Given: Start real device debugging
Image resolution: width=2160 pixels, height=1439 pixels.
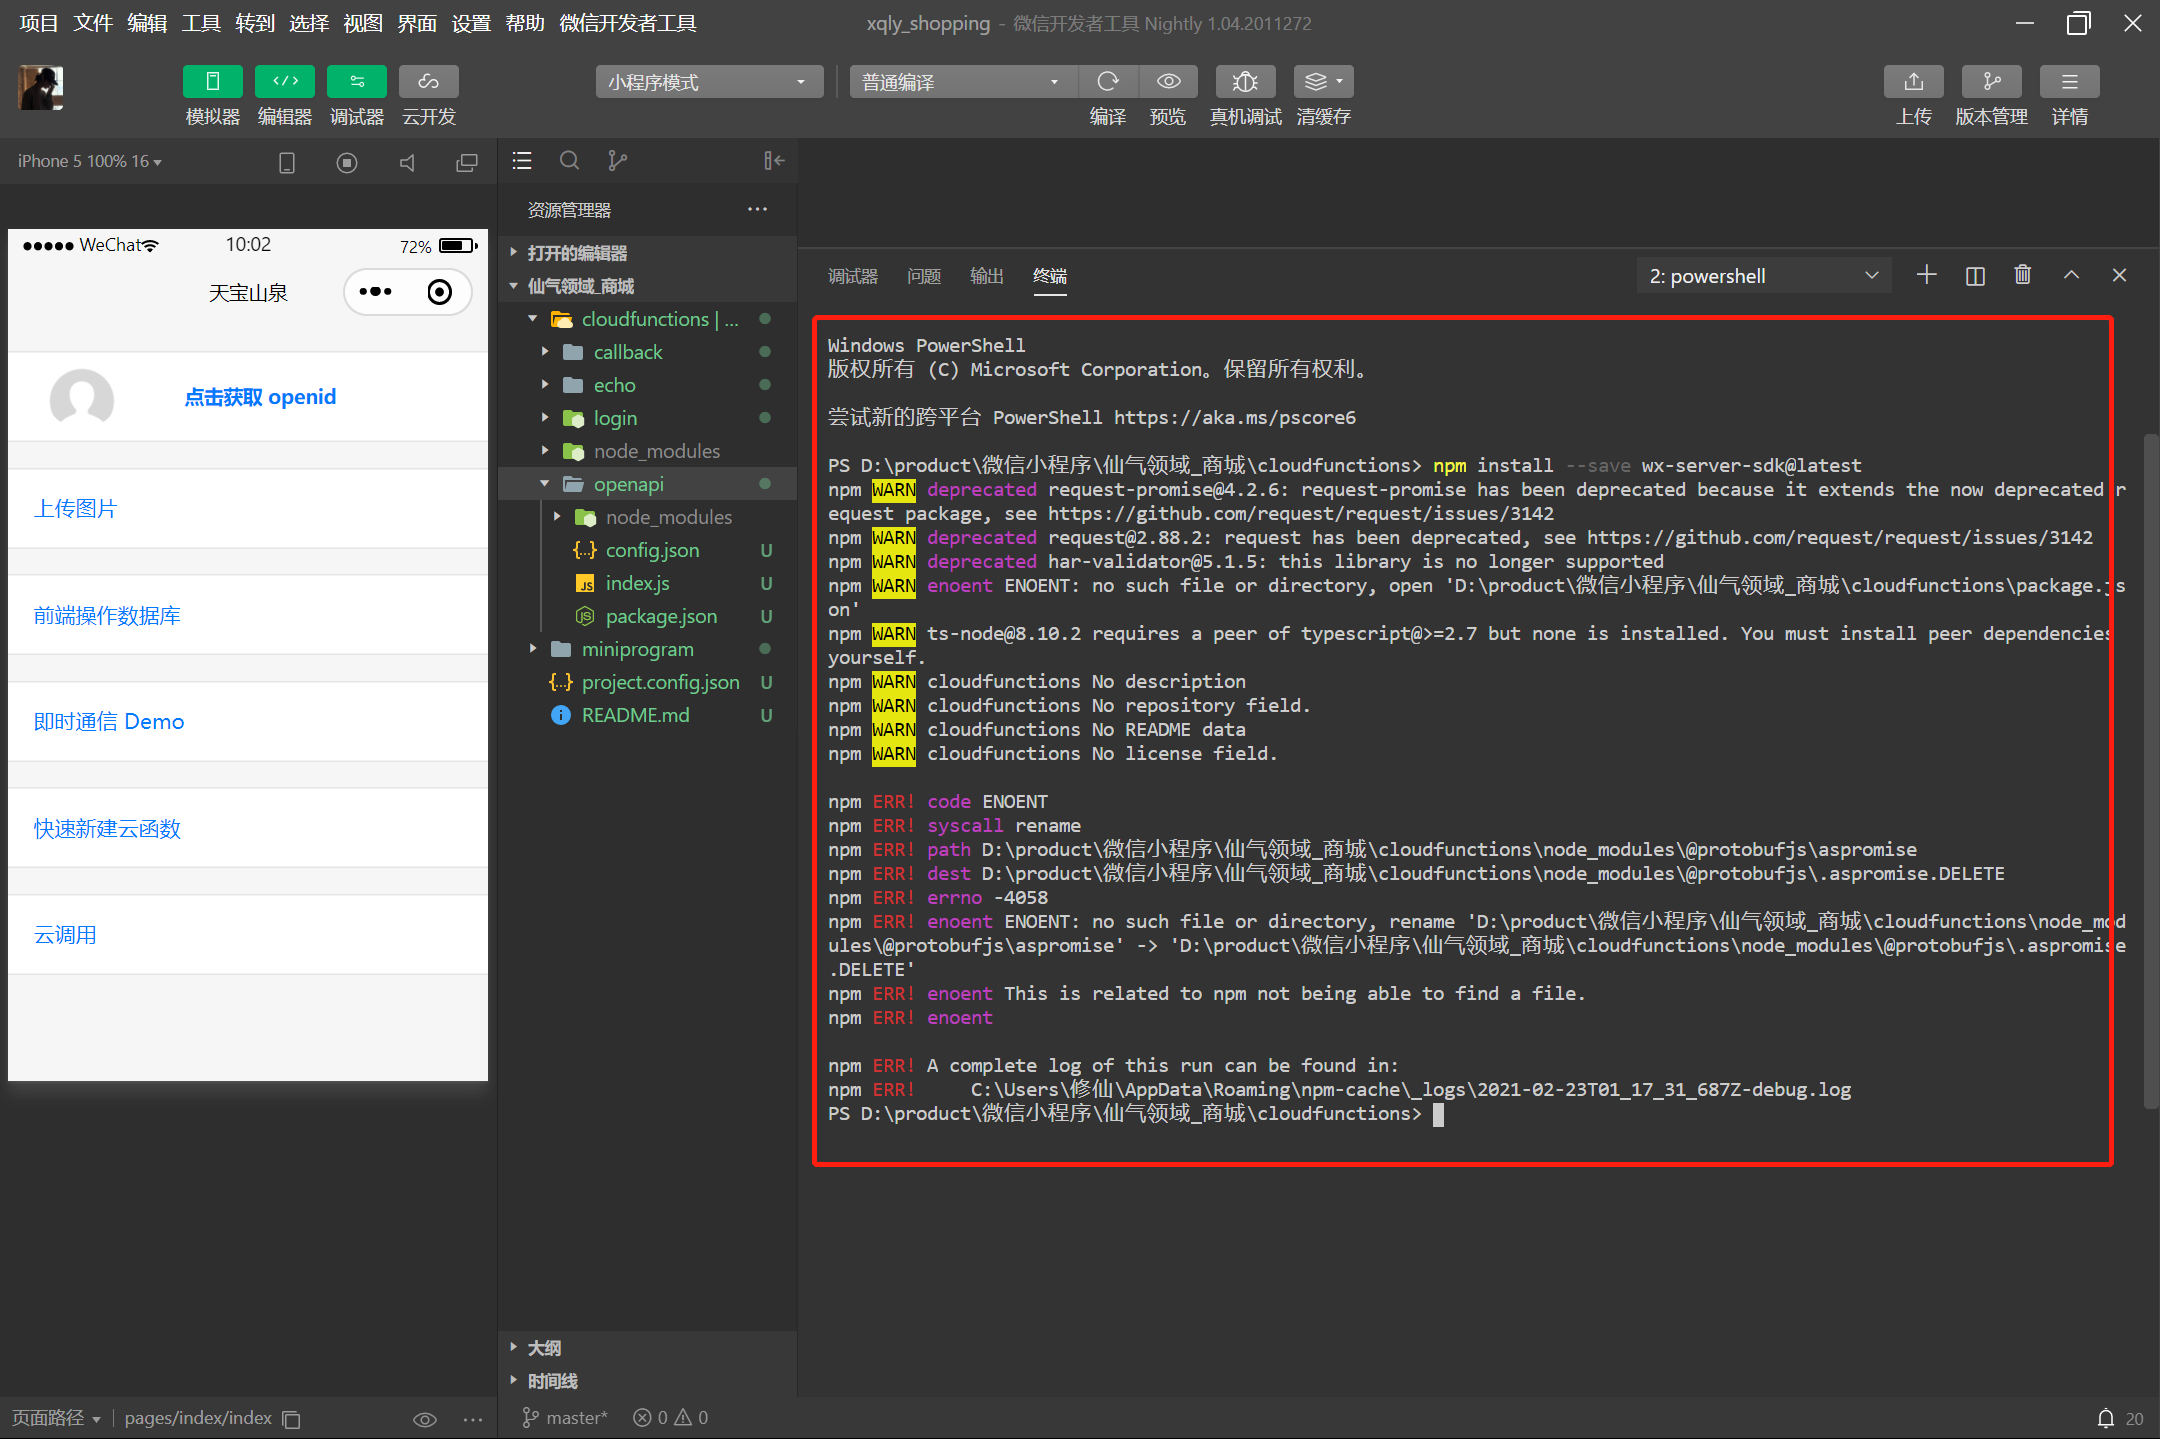Looking at the screenshot, I should pos(1245,82).
